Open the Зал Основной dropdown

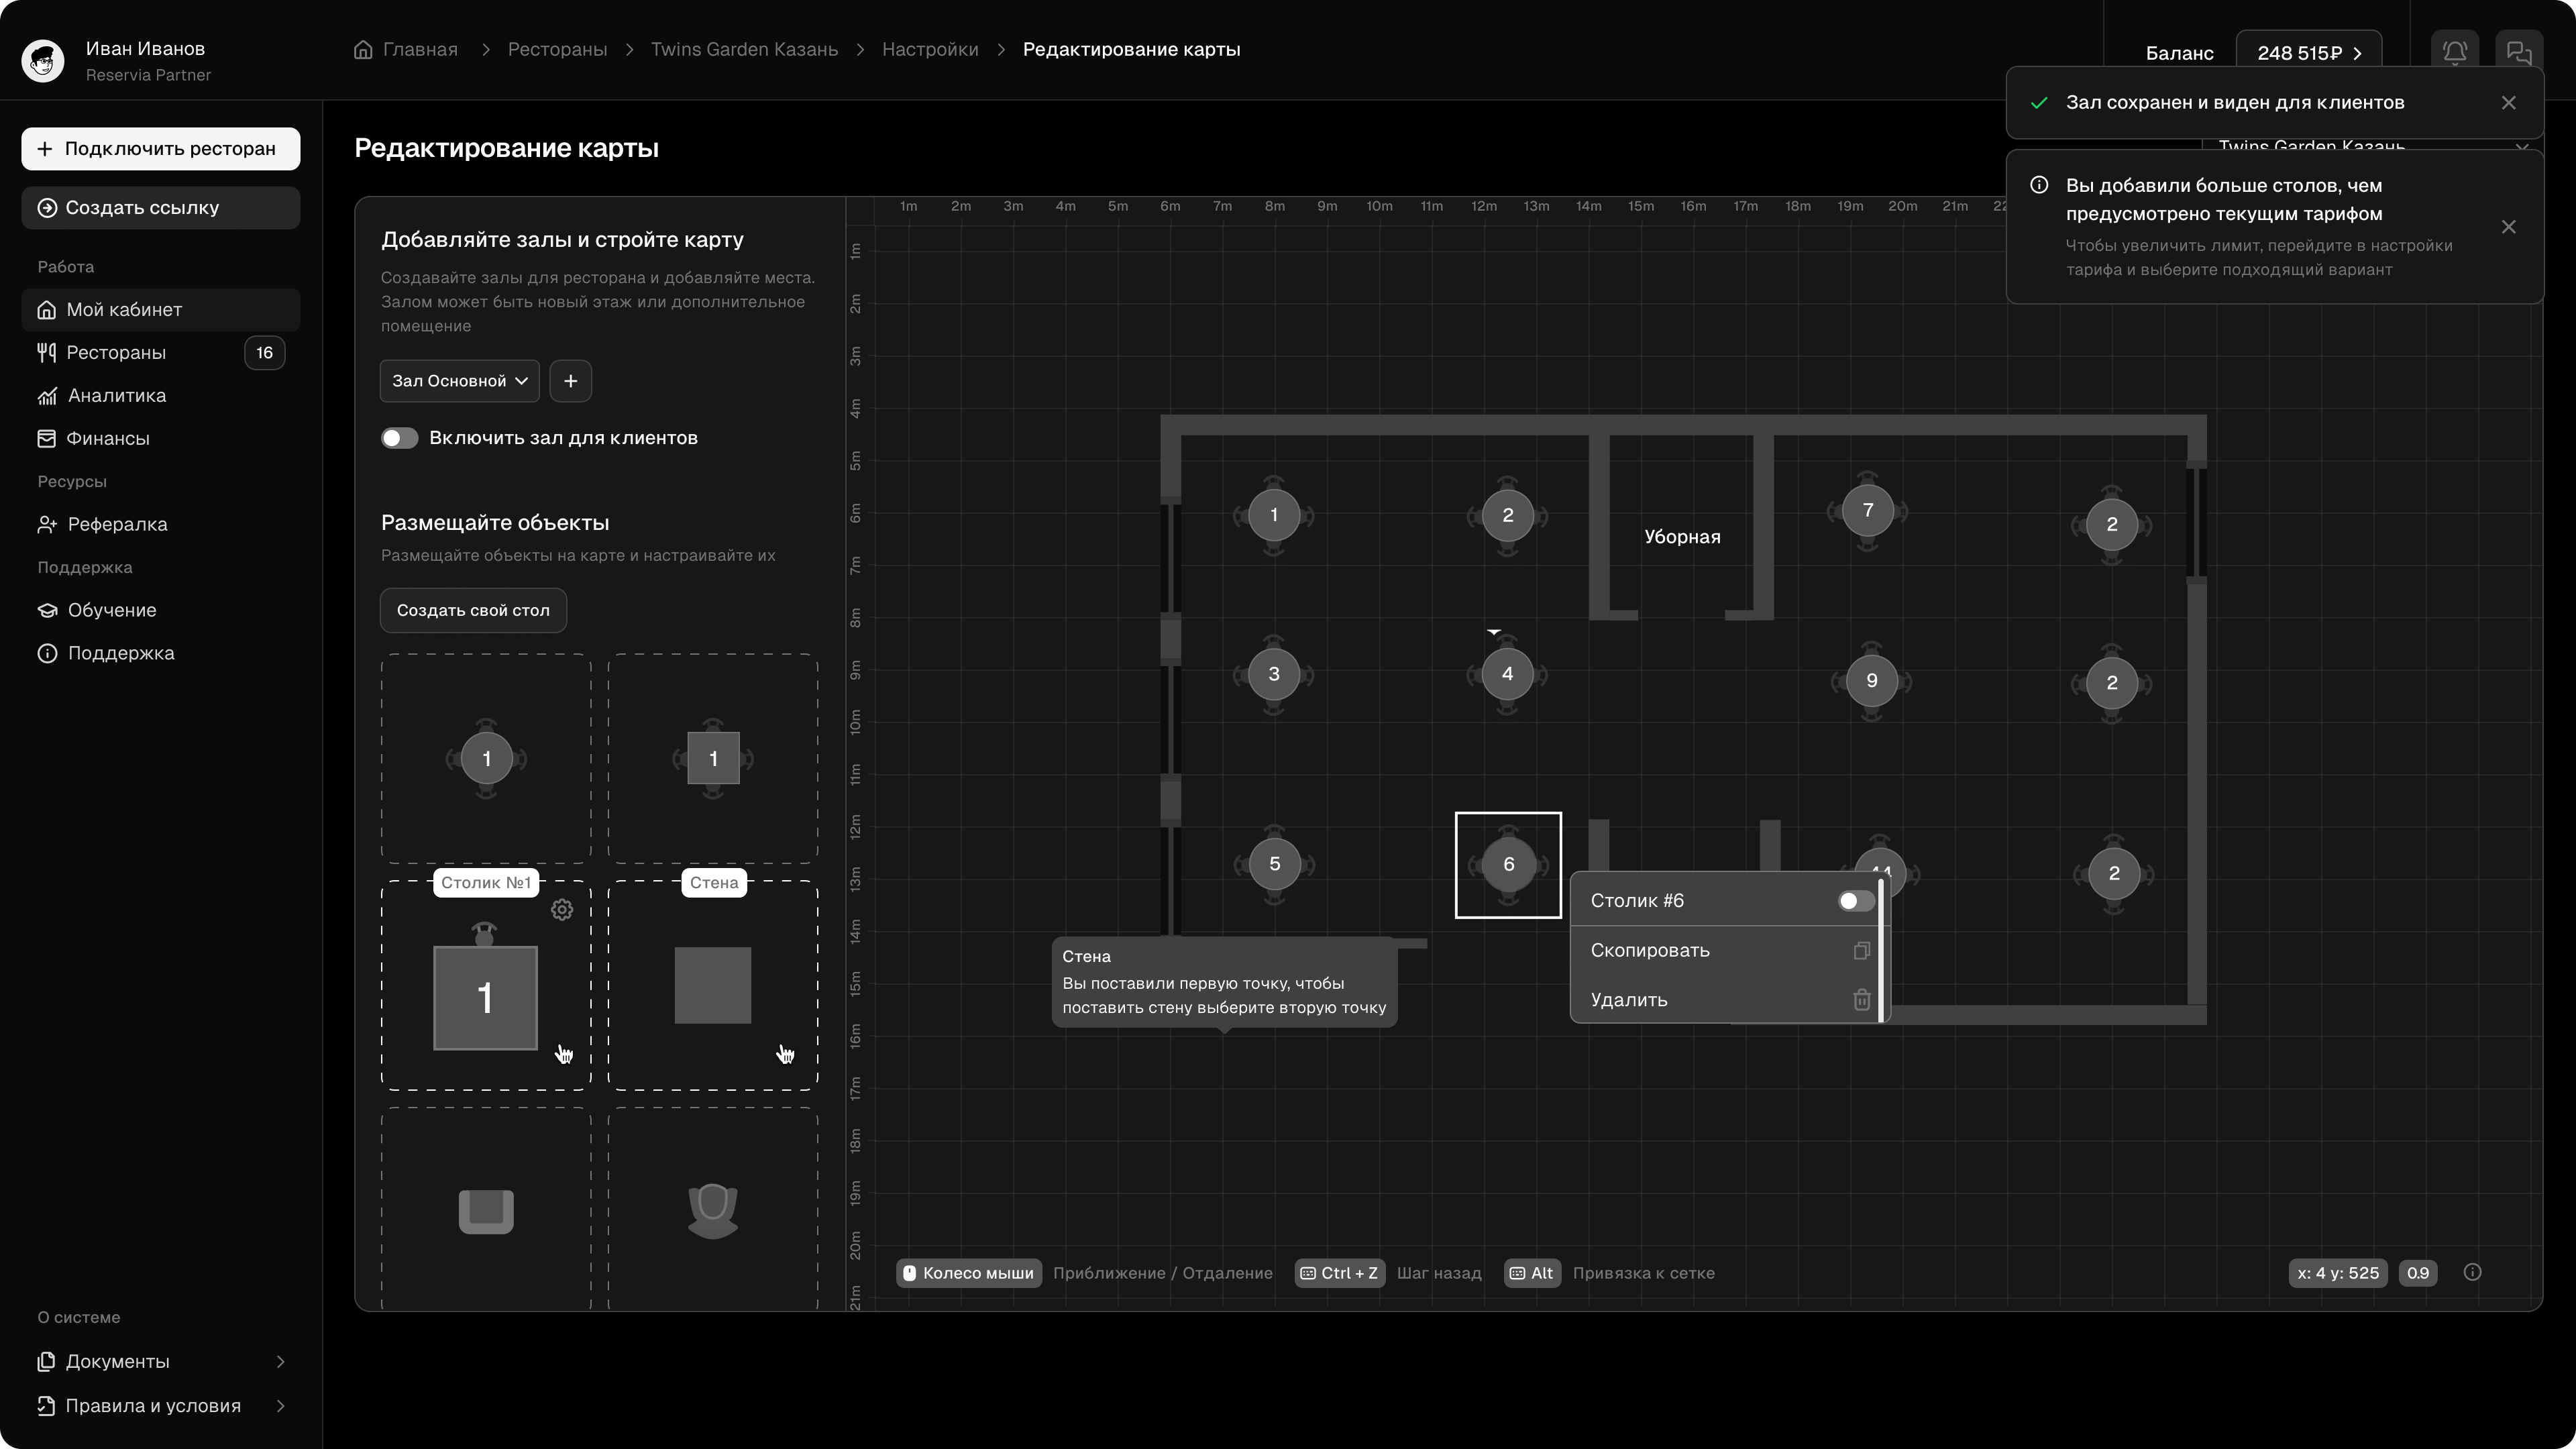[459, 380]
